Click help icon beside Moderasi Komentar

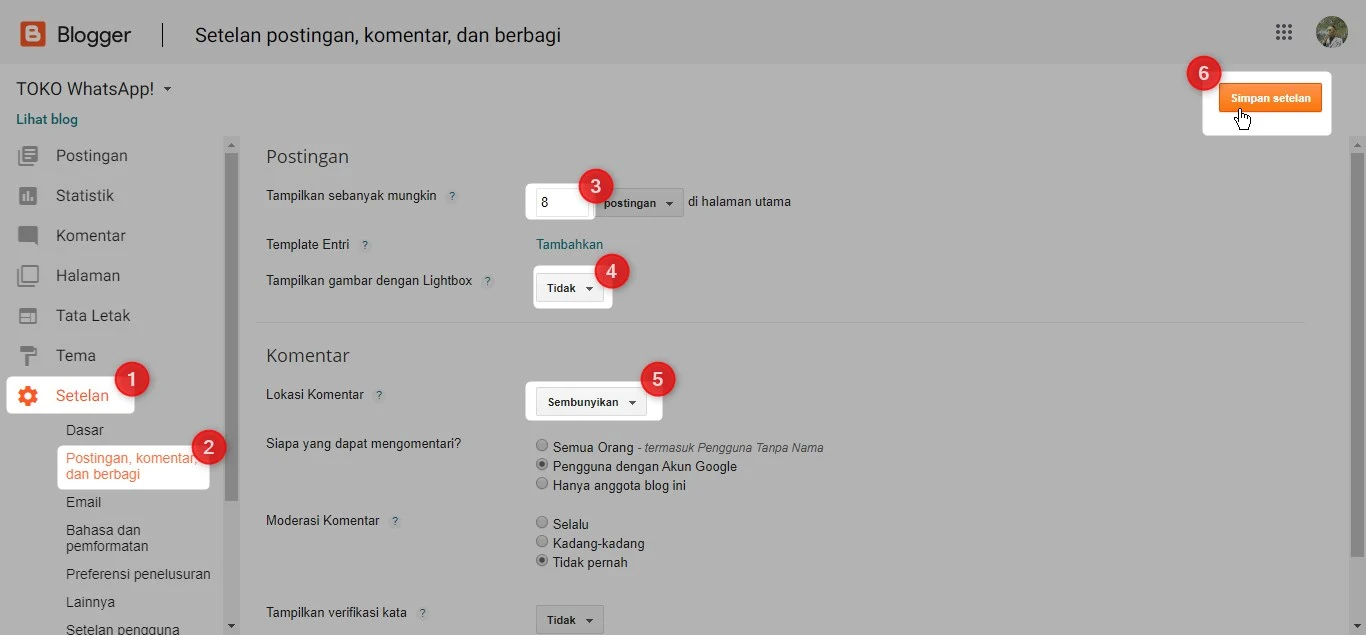pos(395,522)
